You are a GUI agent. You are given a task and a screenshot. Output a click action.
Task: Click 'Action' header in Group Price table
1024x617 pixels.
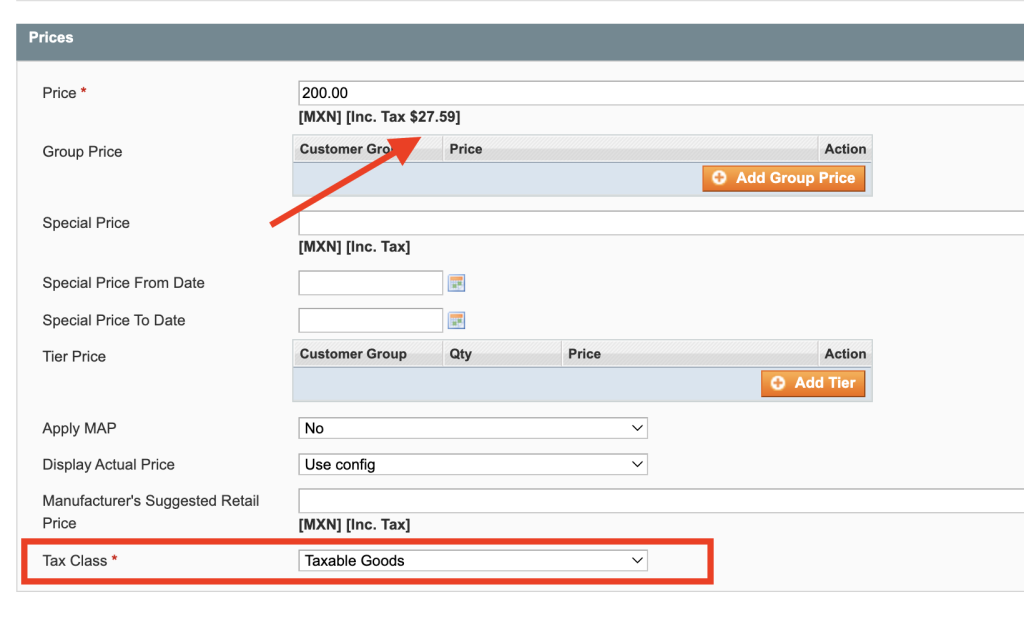[845, 149]
